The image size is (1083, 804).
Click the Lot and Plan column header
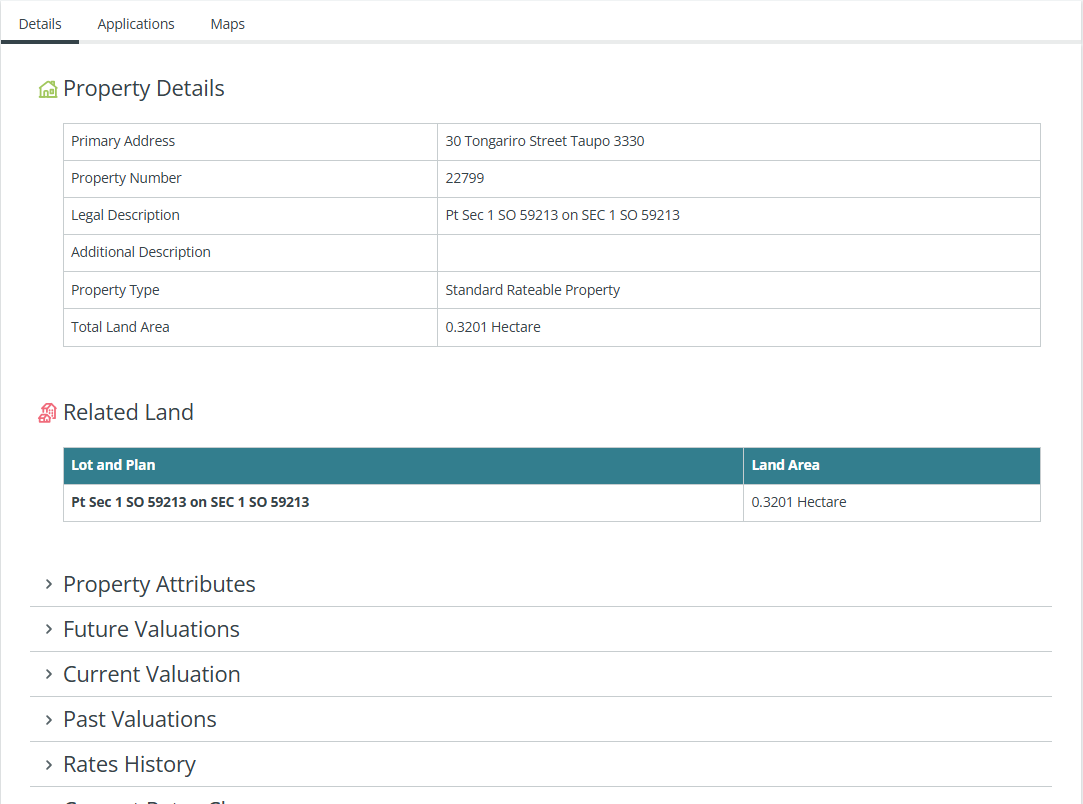[x=113, y=465]
